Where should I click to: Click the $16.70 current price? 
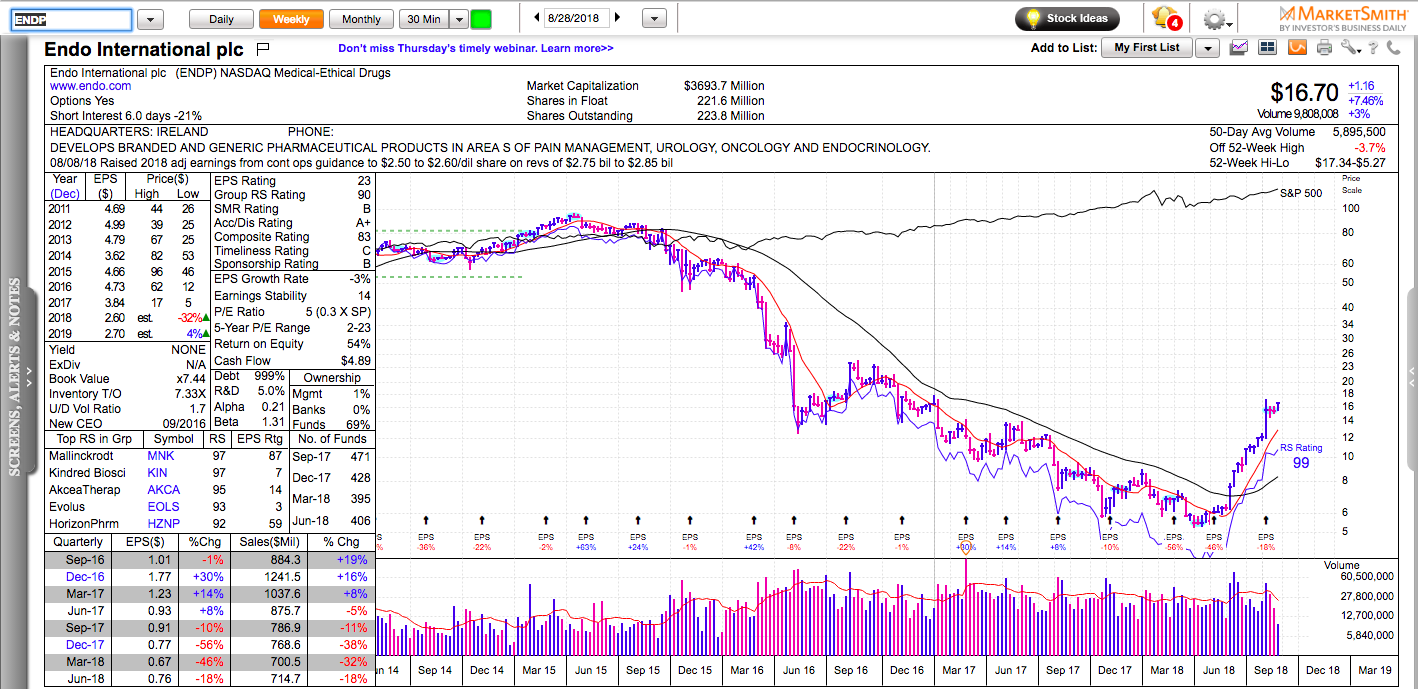(x=1305, y=93)
